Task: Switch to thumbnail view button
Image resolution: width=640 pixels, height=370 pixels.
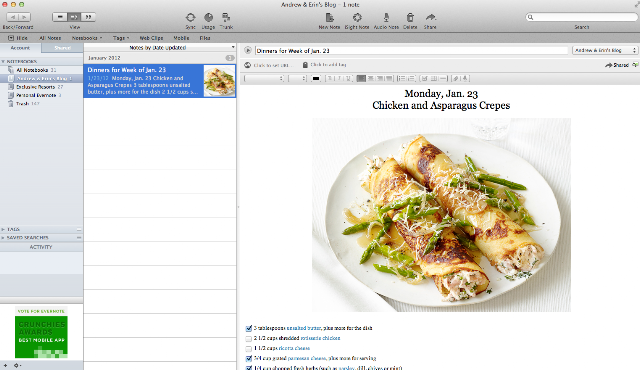Action: 88,17
